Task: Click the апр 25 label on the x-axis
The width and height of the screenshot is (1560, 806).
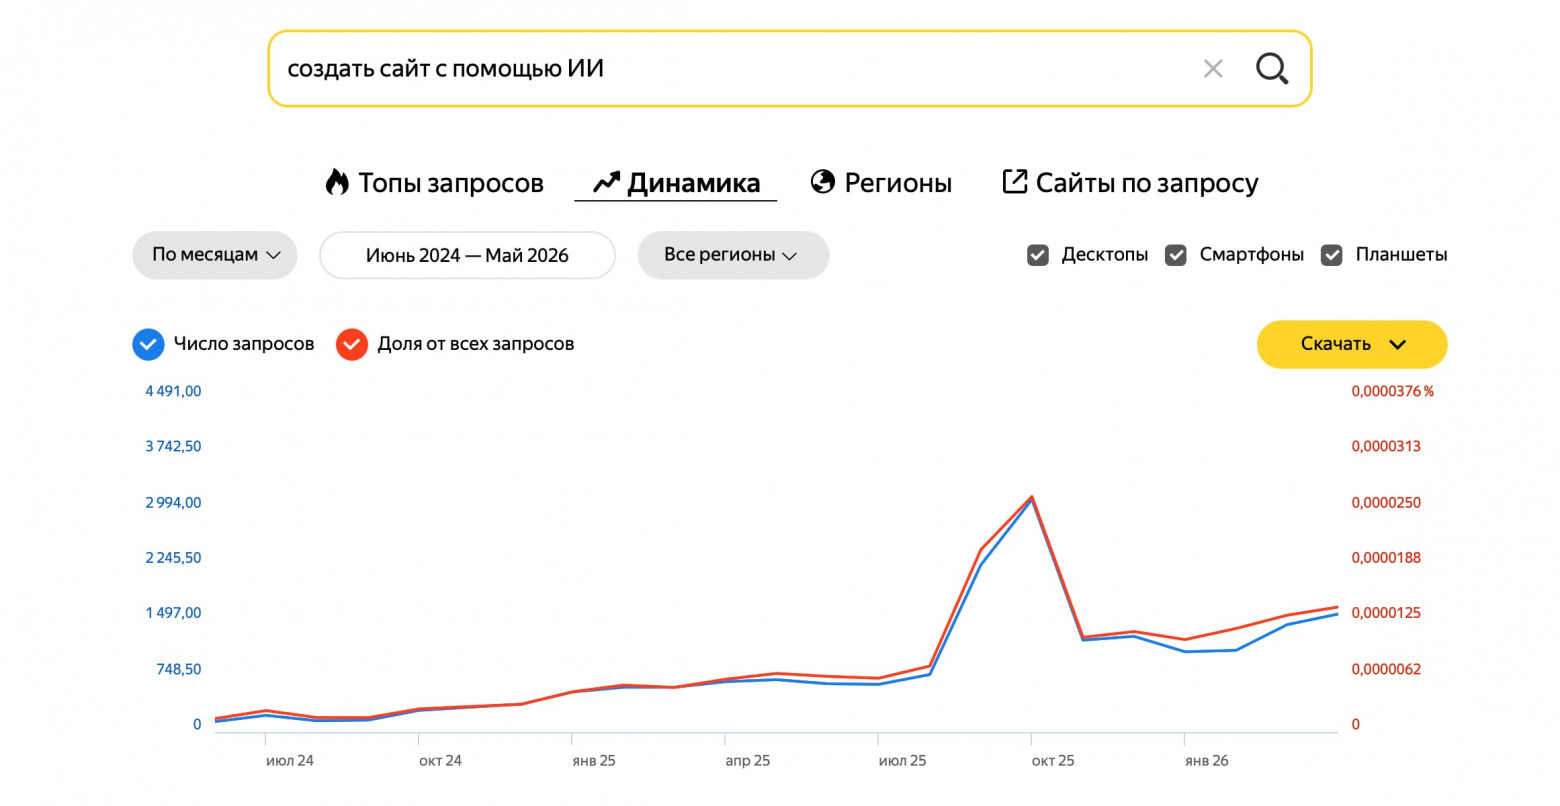Action: click(748, 761)
